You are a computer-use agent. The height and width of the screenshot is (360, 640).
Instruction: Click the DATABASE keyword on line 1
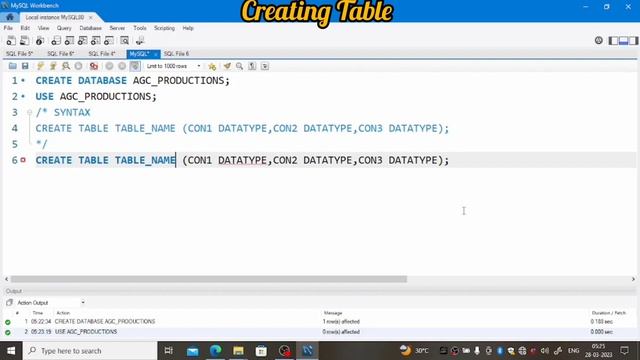coord(102,80)
